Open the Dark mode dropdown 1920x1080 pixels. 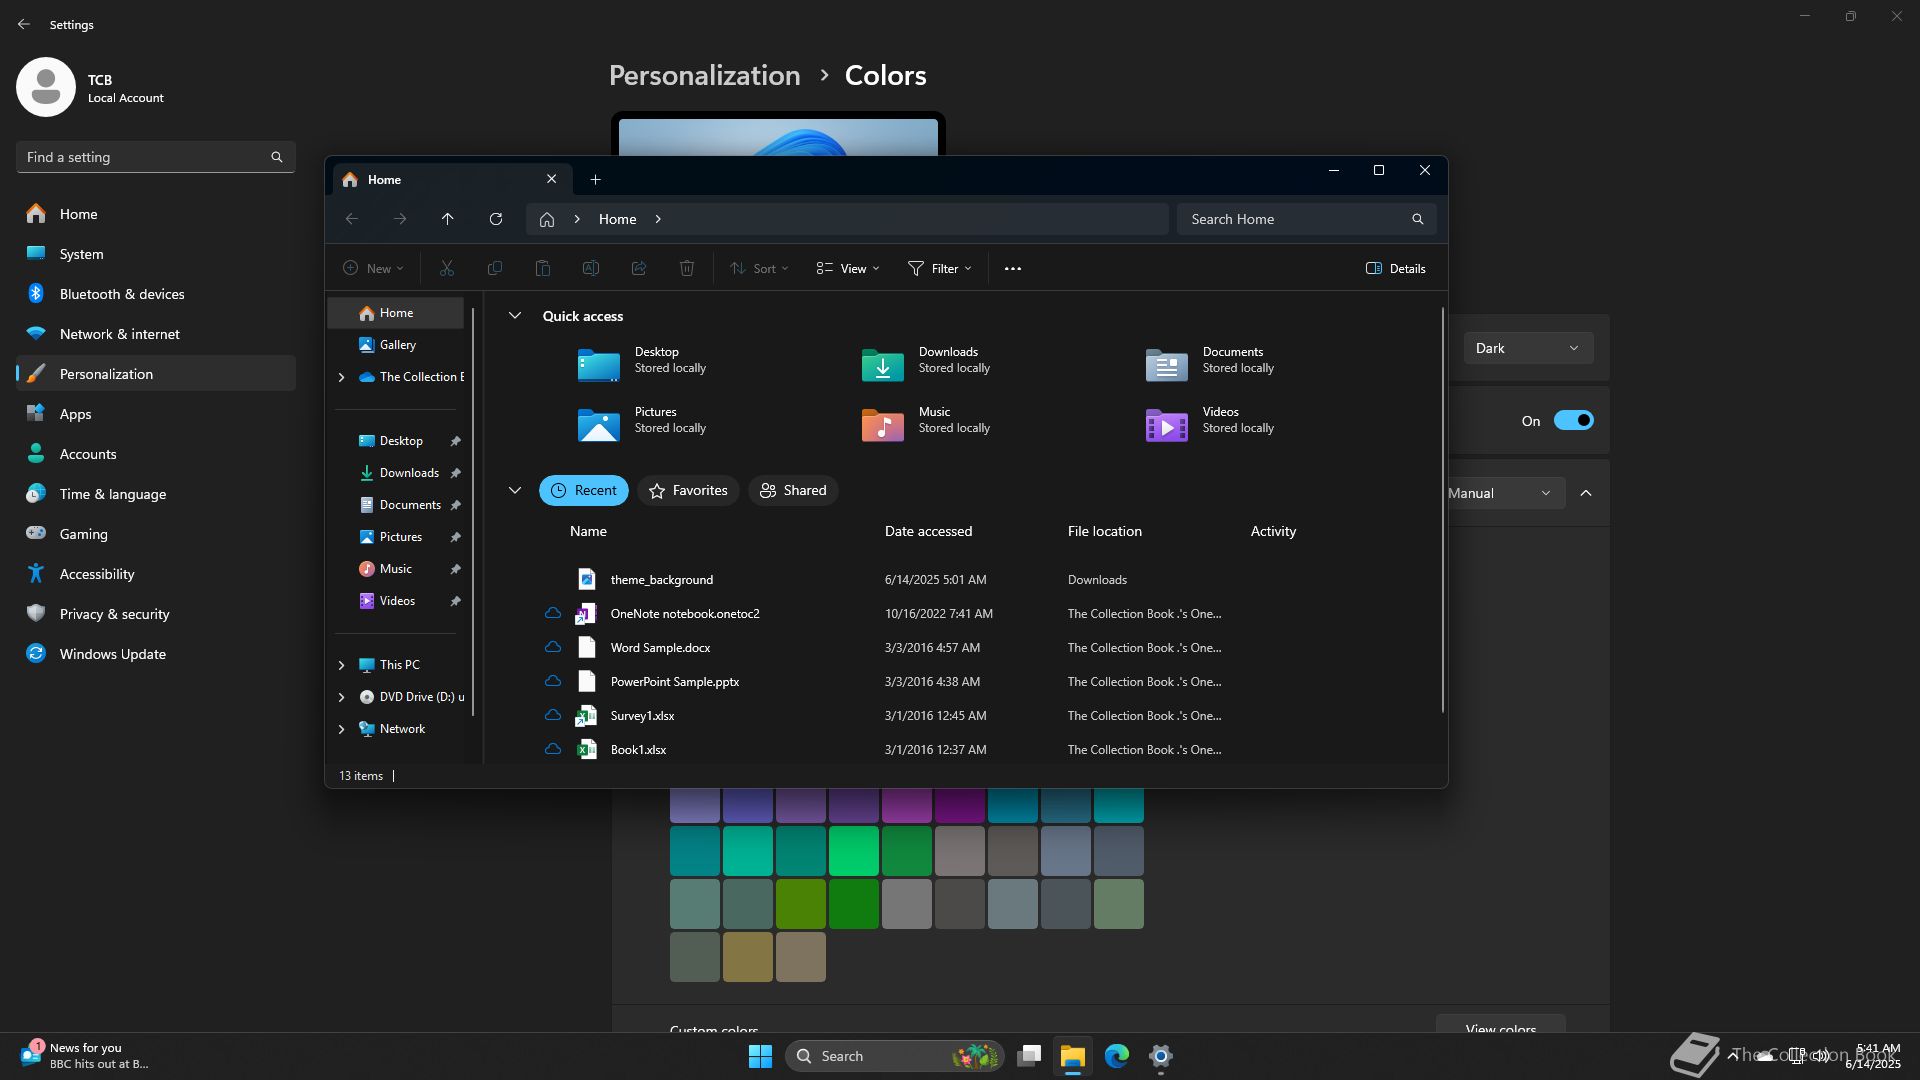click(1527, 348)
